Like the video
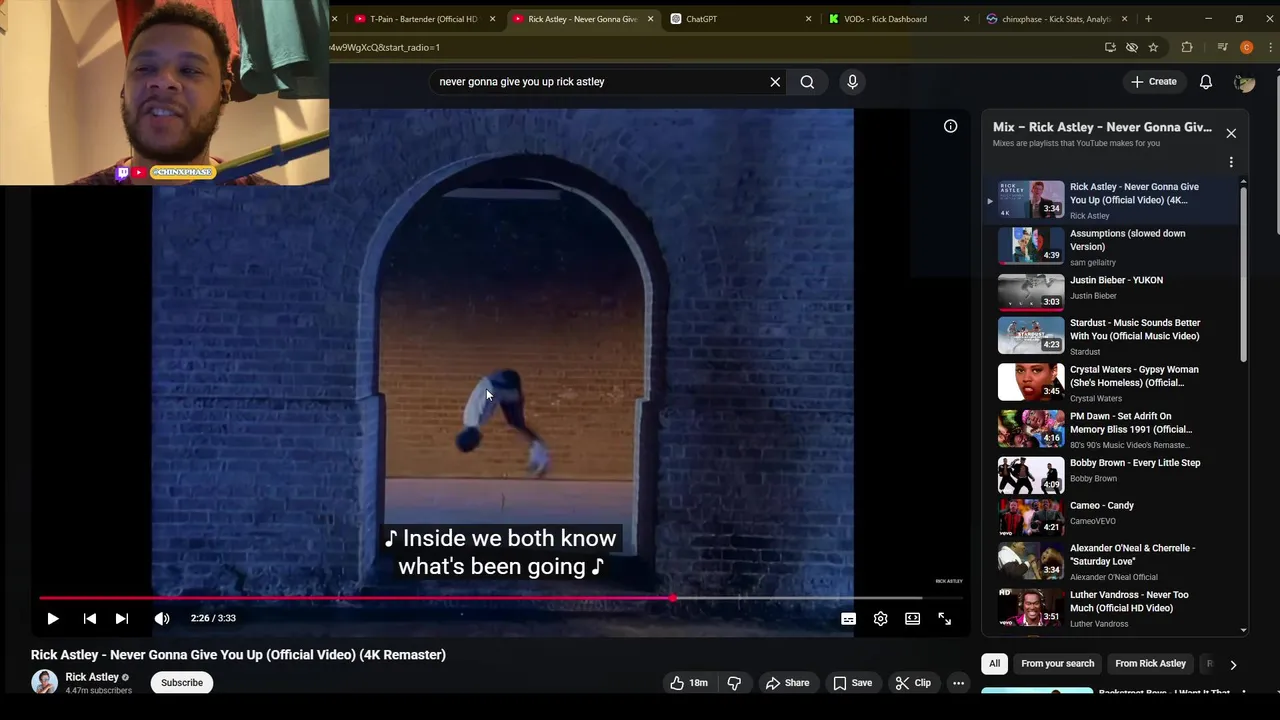 [x=689, y=683]
